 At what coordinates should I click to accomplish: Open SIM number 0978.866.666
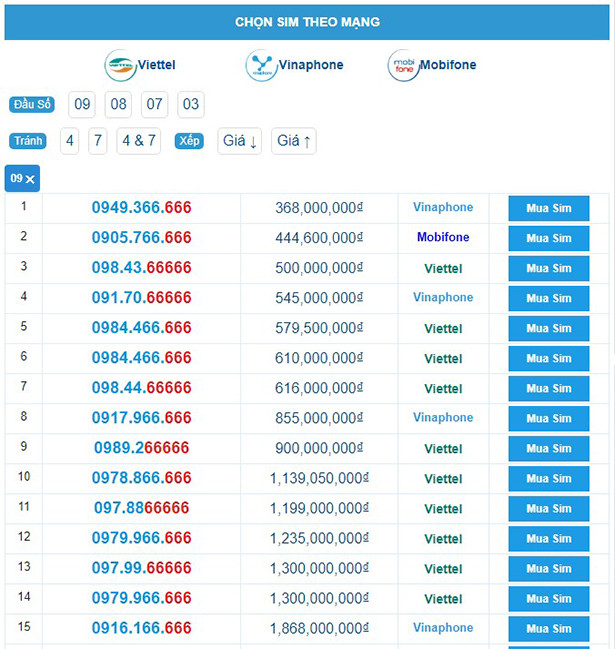pos(142,478)
